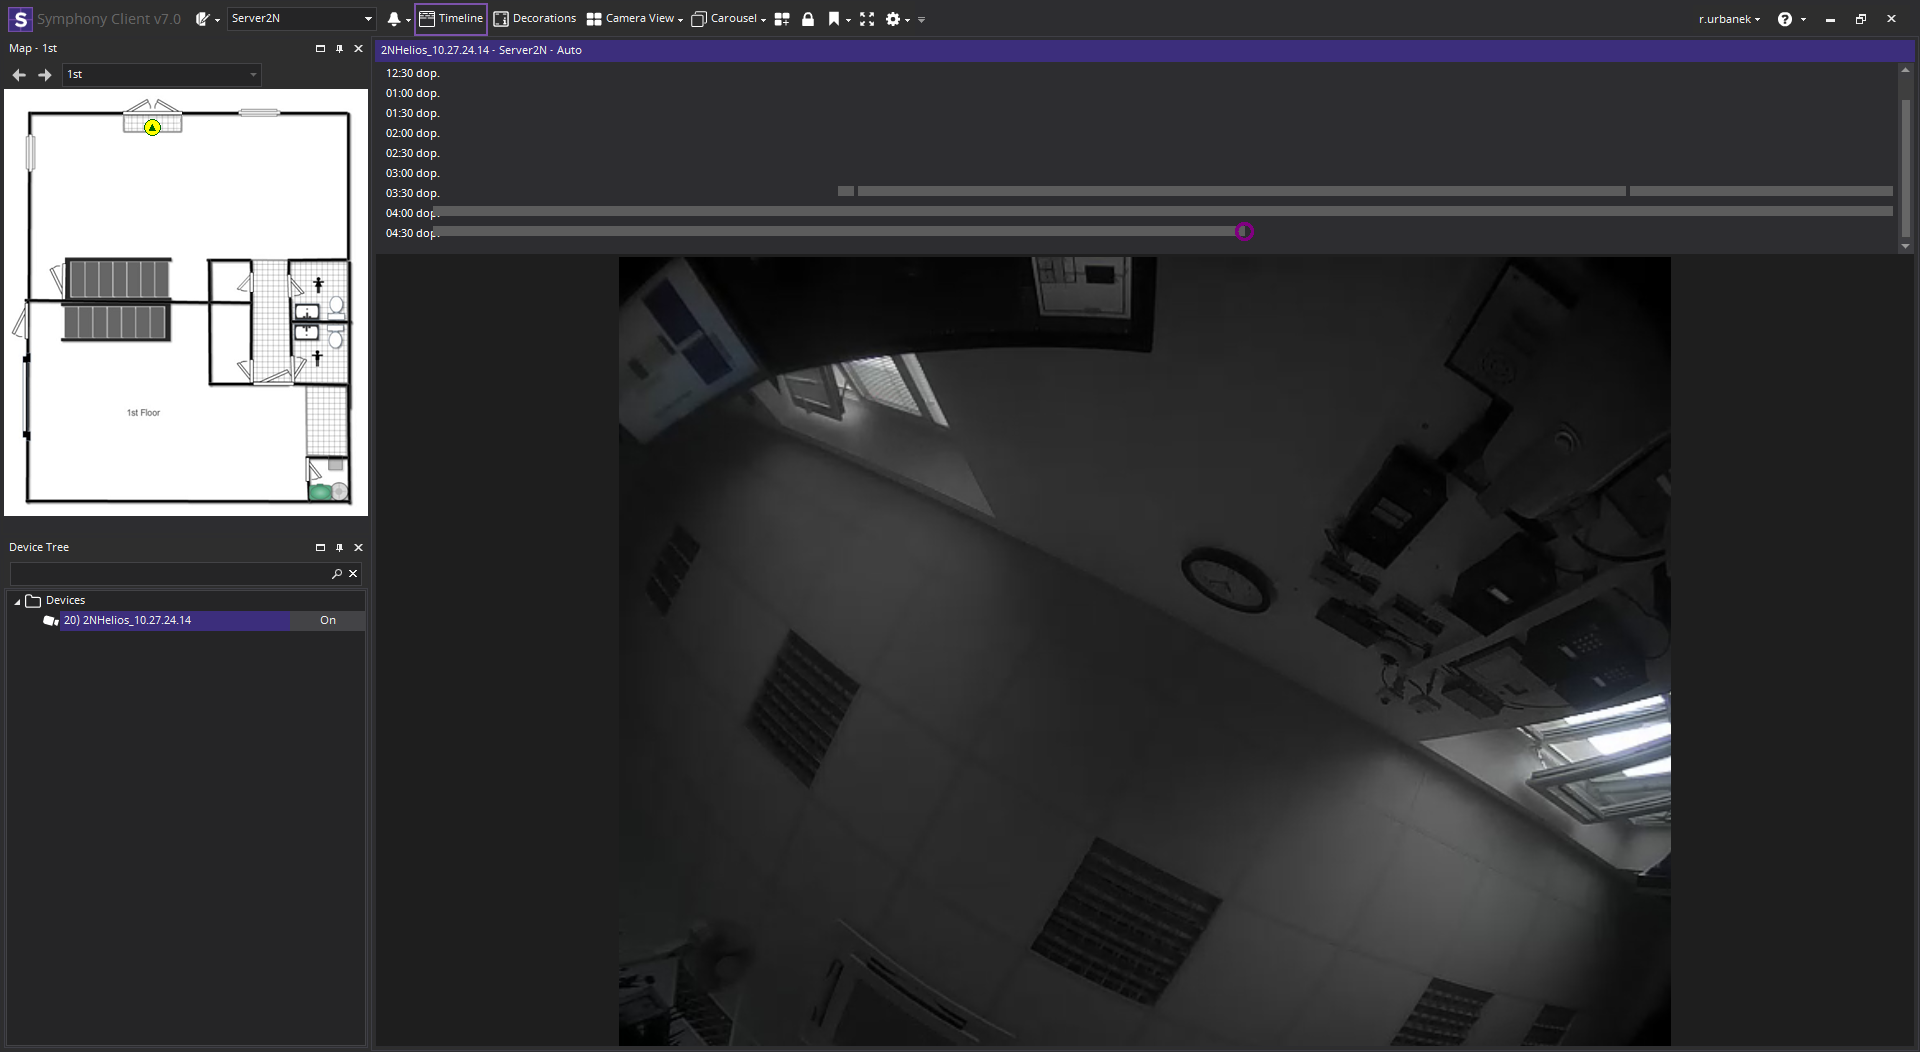This screenshot has width=1920, height=1052.
Task: Click the bookmark icon
Action: [834, 19]
